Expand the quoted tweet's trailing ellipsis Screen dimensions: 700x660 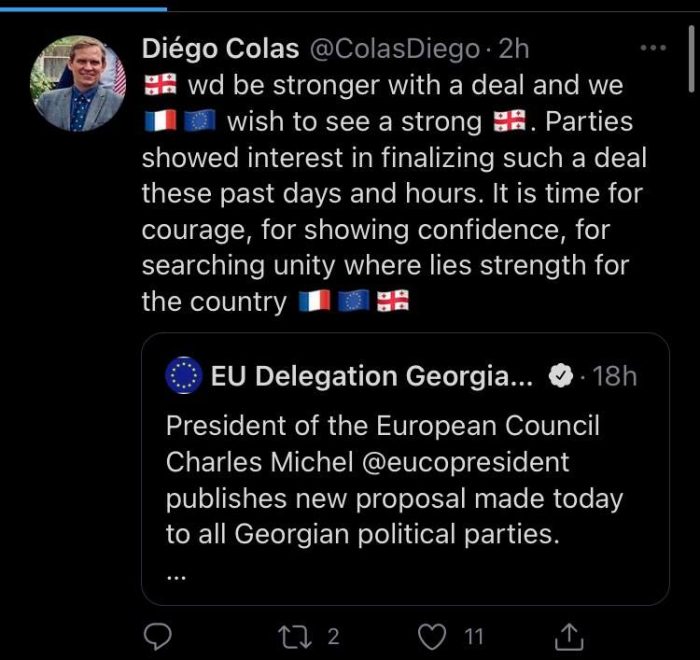(x=176, y=574)
